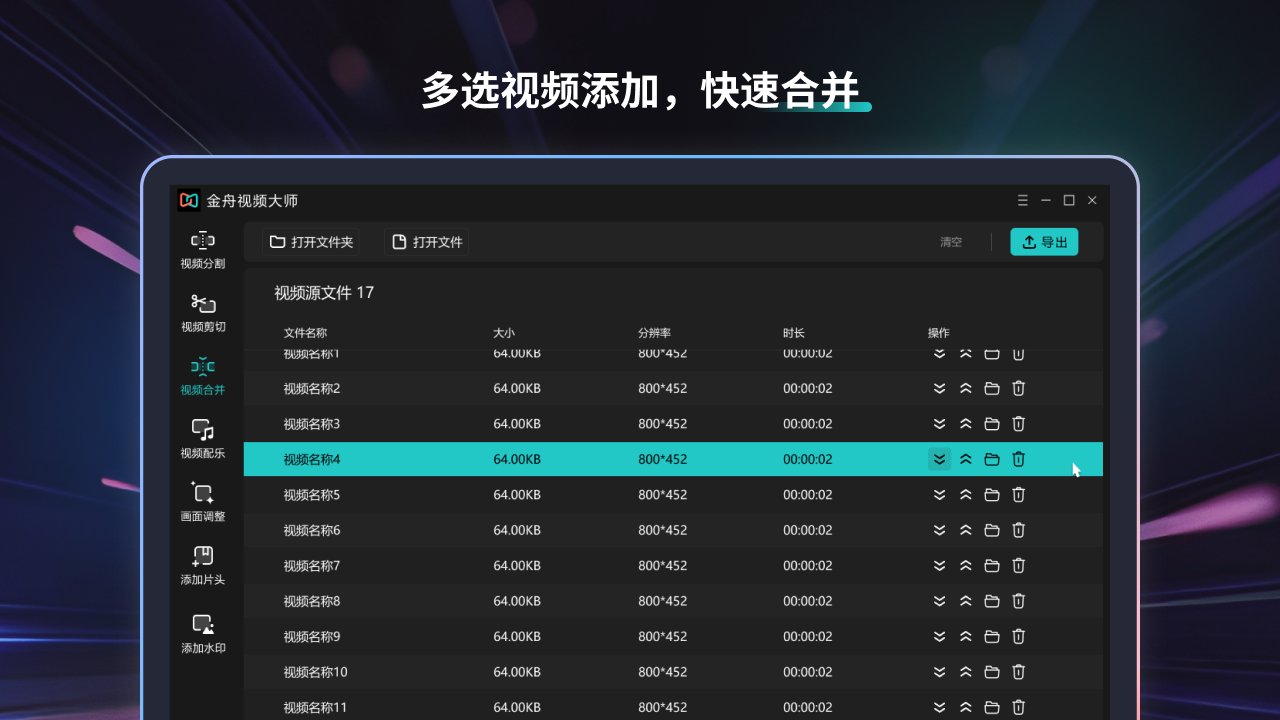Screen dimensions: 1280x720
Task: Switch to 视频剪切 mode
Action: [x=203, y=311]
